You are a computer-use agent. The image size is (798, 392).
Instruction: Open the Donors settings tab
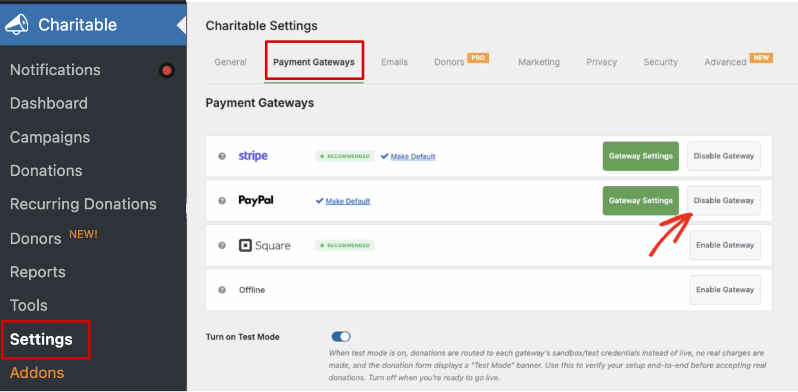pos(449,62)
